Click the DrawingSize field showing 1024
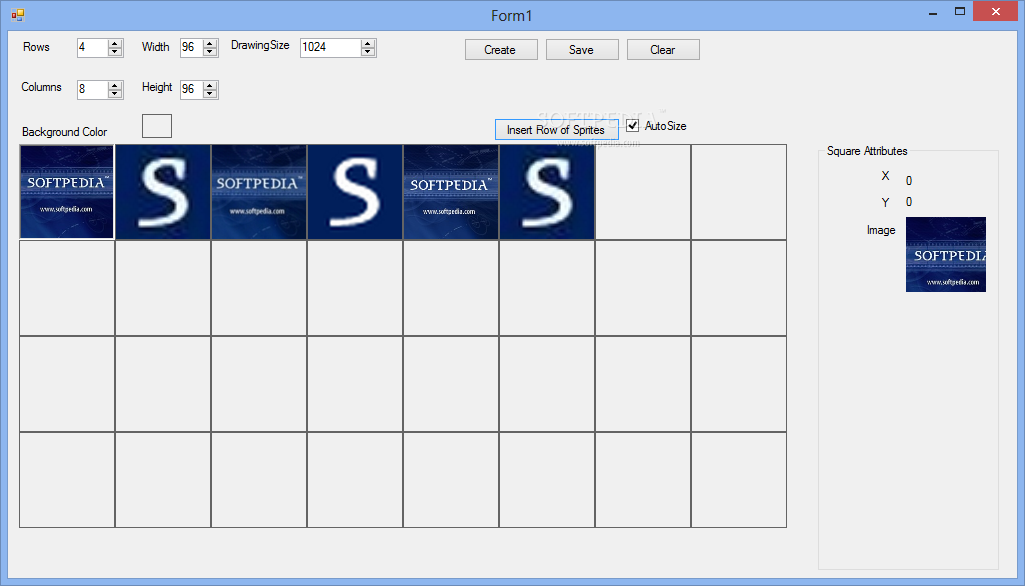Viewport: 1025px width, 586px height. (330, 48)
